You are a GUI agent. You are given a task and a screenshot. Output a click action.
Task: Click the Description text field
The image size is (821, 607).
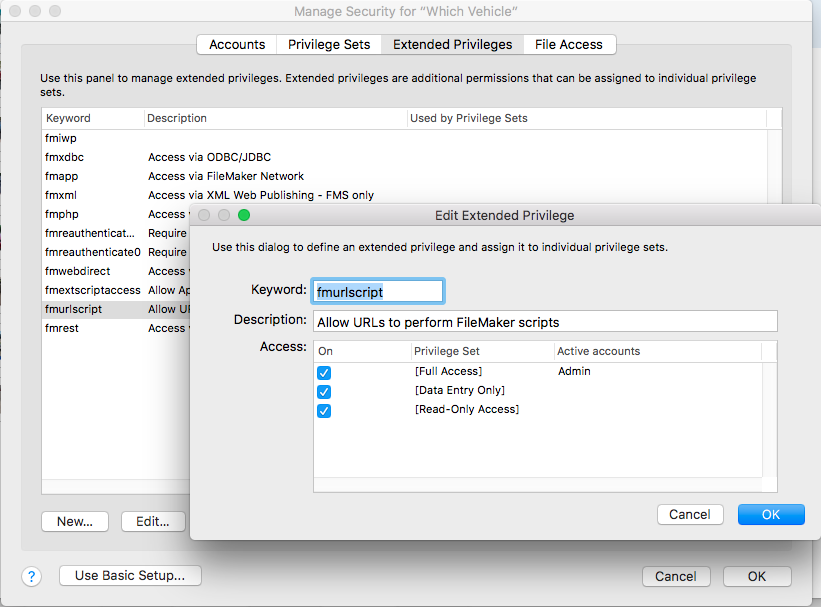(545, 322)
